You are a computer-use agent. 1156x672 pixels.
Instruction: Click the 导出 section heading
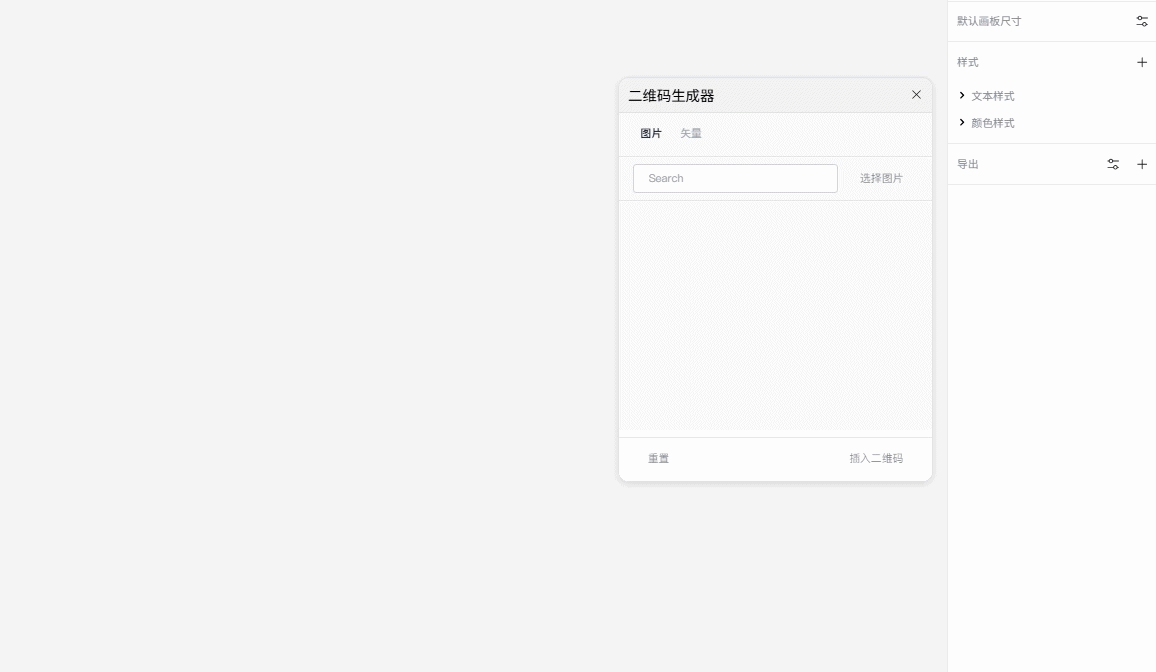tap(968, 164)
